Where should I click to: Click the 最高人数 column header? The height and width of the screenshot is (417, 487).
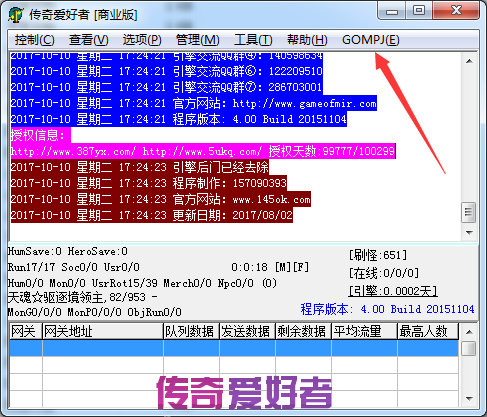point(428,331)
